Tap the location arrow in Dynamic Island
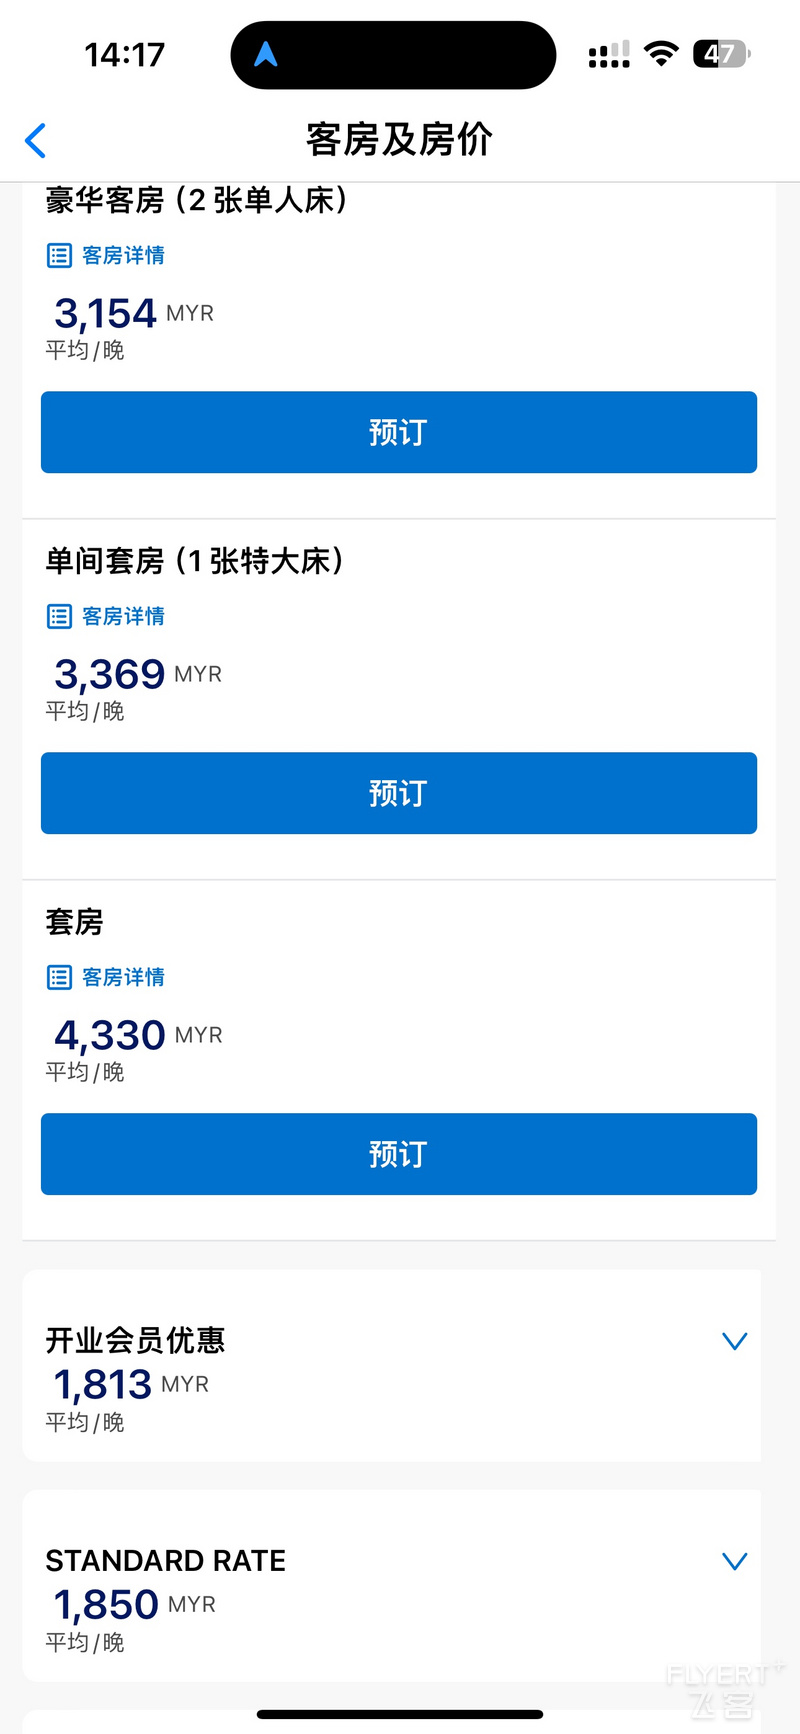 click(x=265, y=54)
